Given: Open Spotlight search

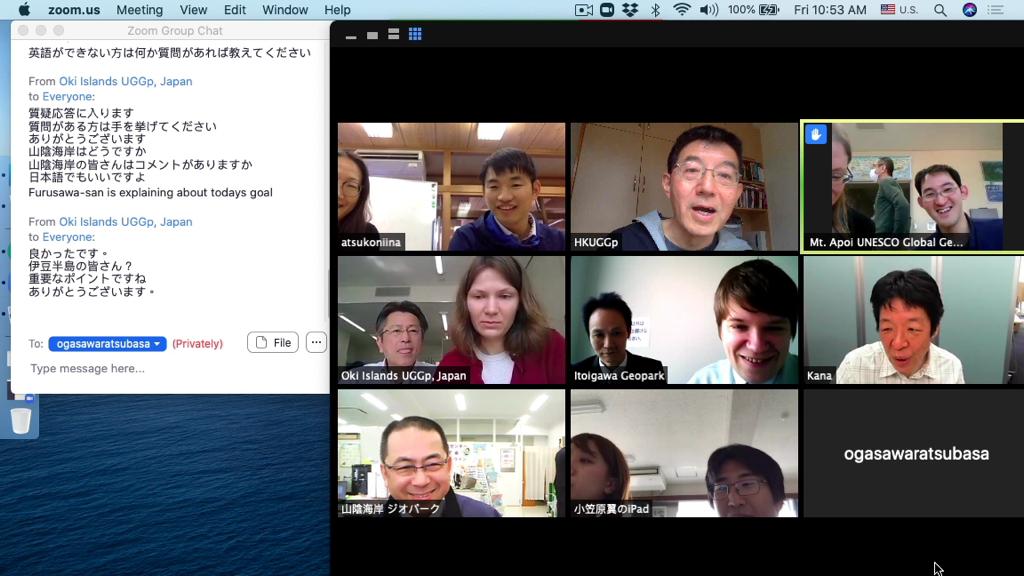Looking at the screenshot, I should [x=940, y=10].
